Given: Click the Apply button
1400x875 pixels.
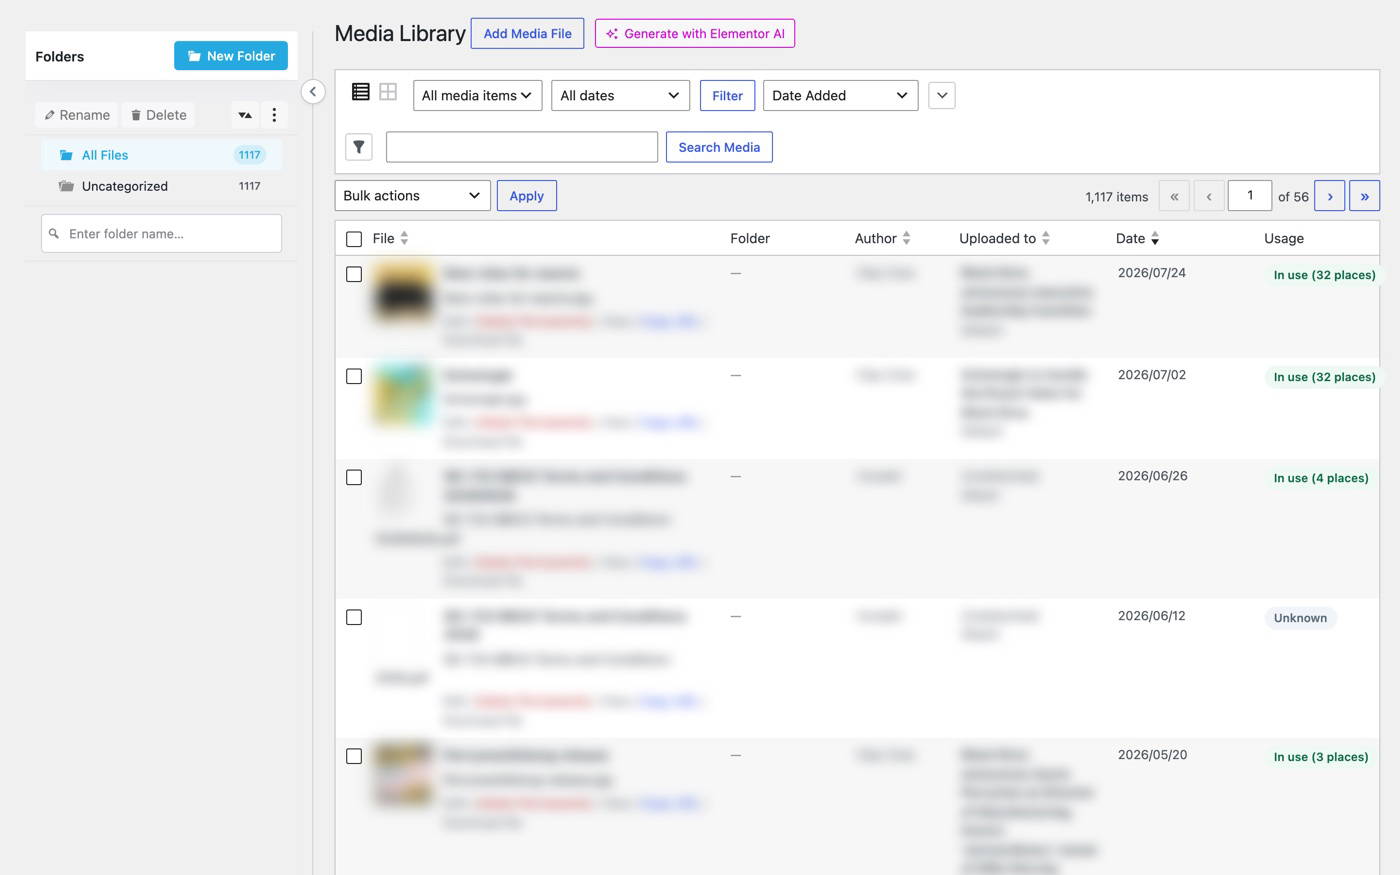Looking at the screenshot, I should tap(527, 195).
